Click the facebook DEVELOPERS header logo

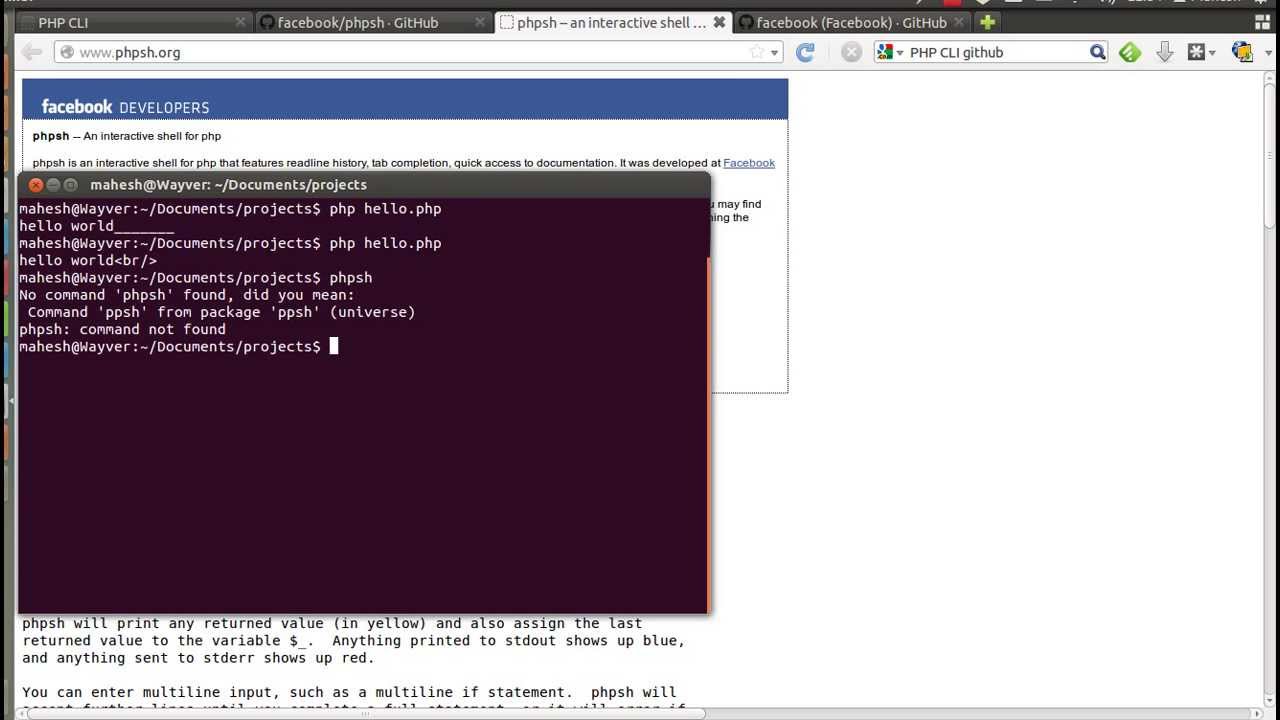(125, 107)
